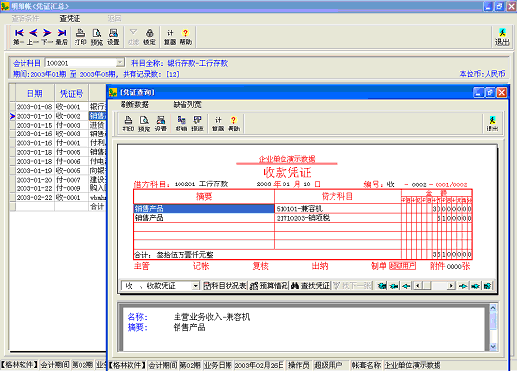
Task: Select second voucher line 销售产品 summary
Action: tap(204, 218)
